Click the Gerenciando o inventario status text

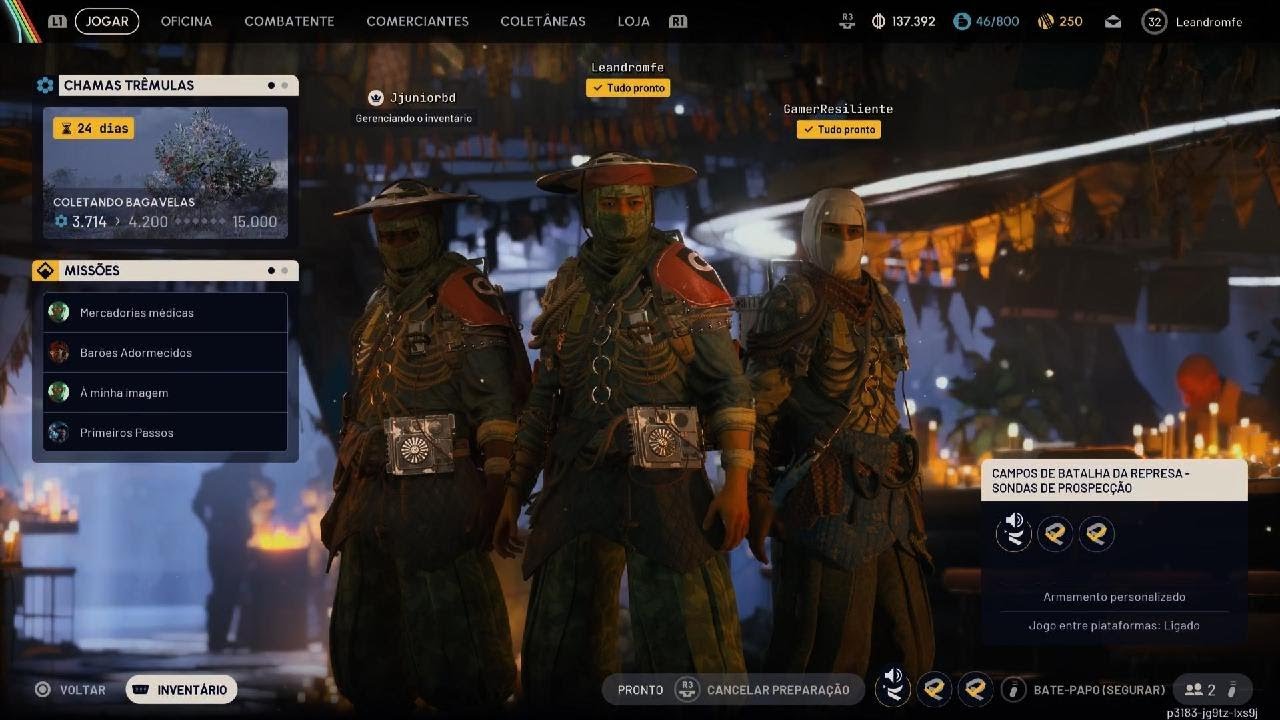[x=414, y=118]
